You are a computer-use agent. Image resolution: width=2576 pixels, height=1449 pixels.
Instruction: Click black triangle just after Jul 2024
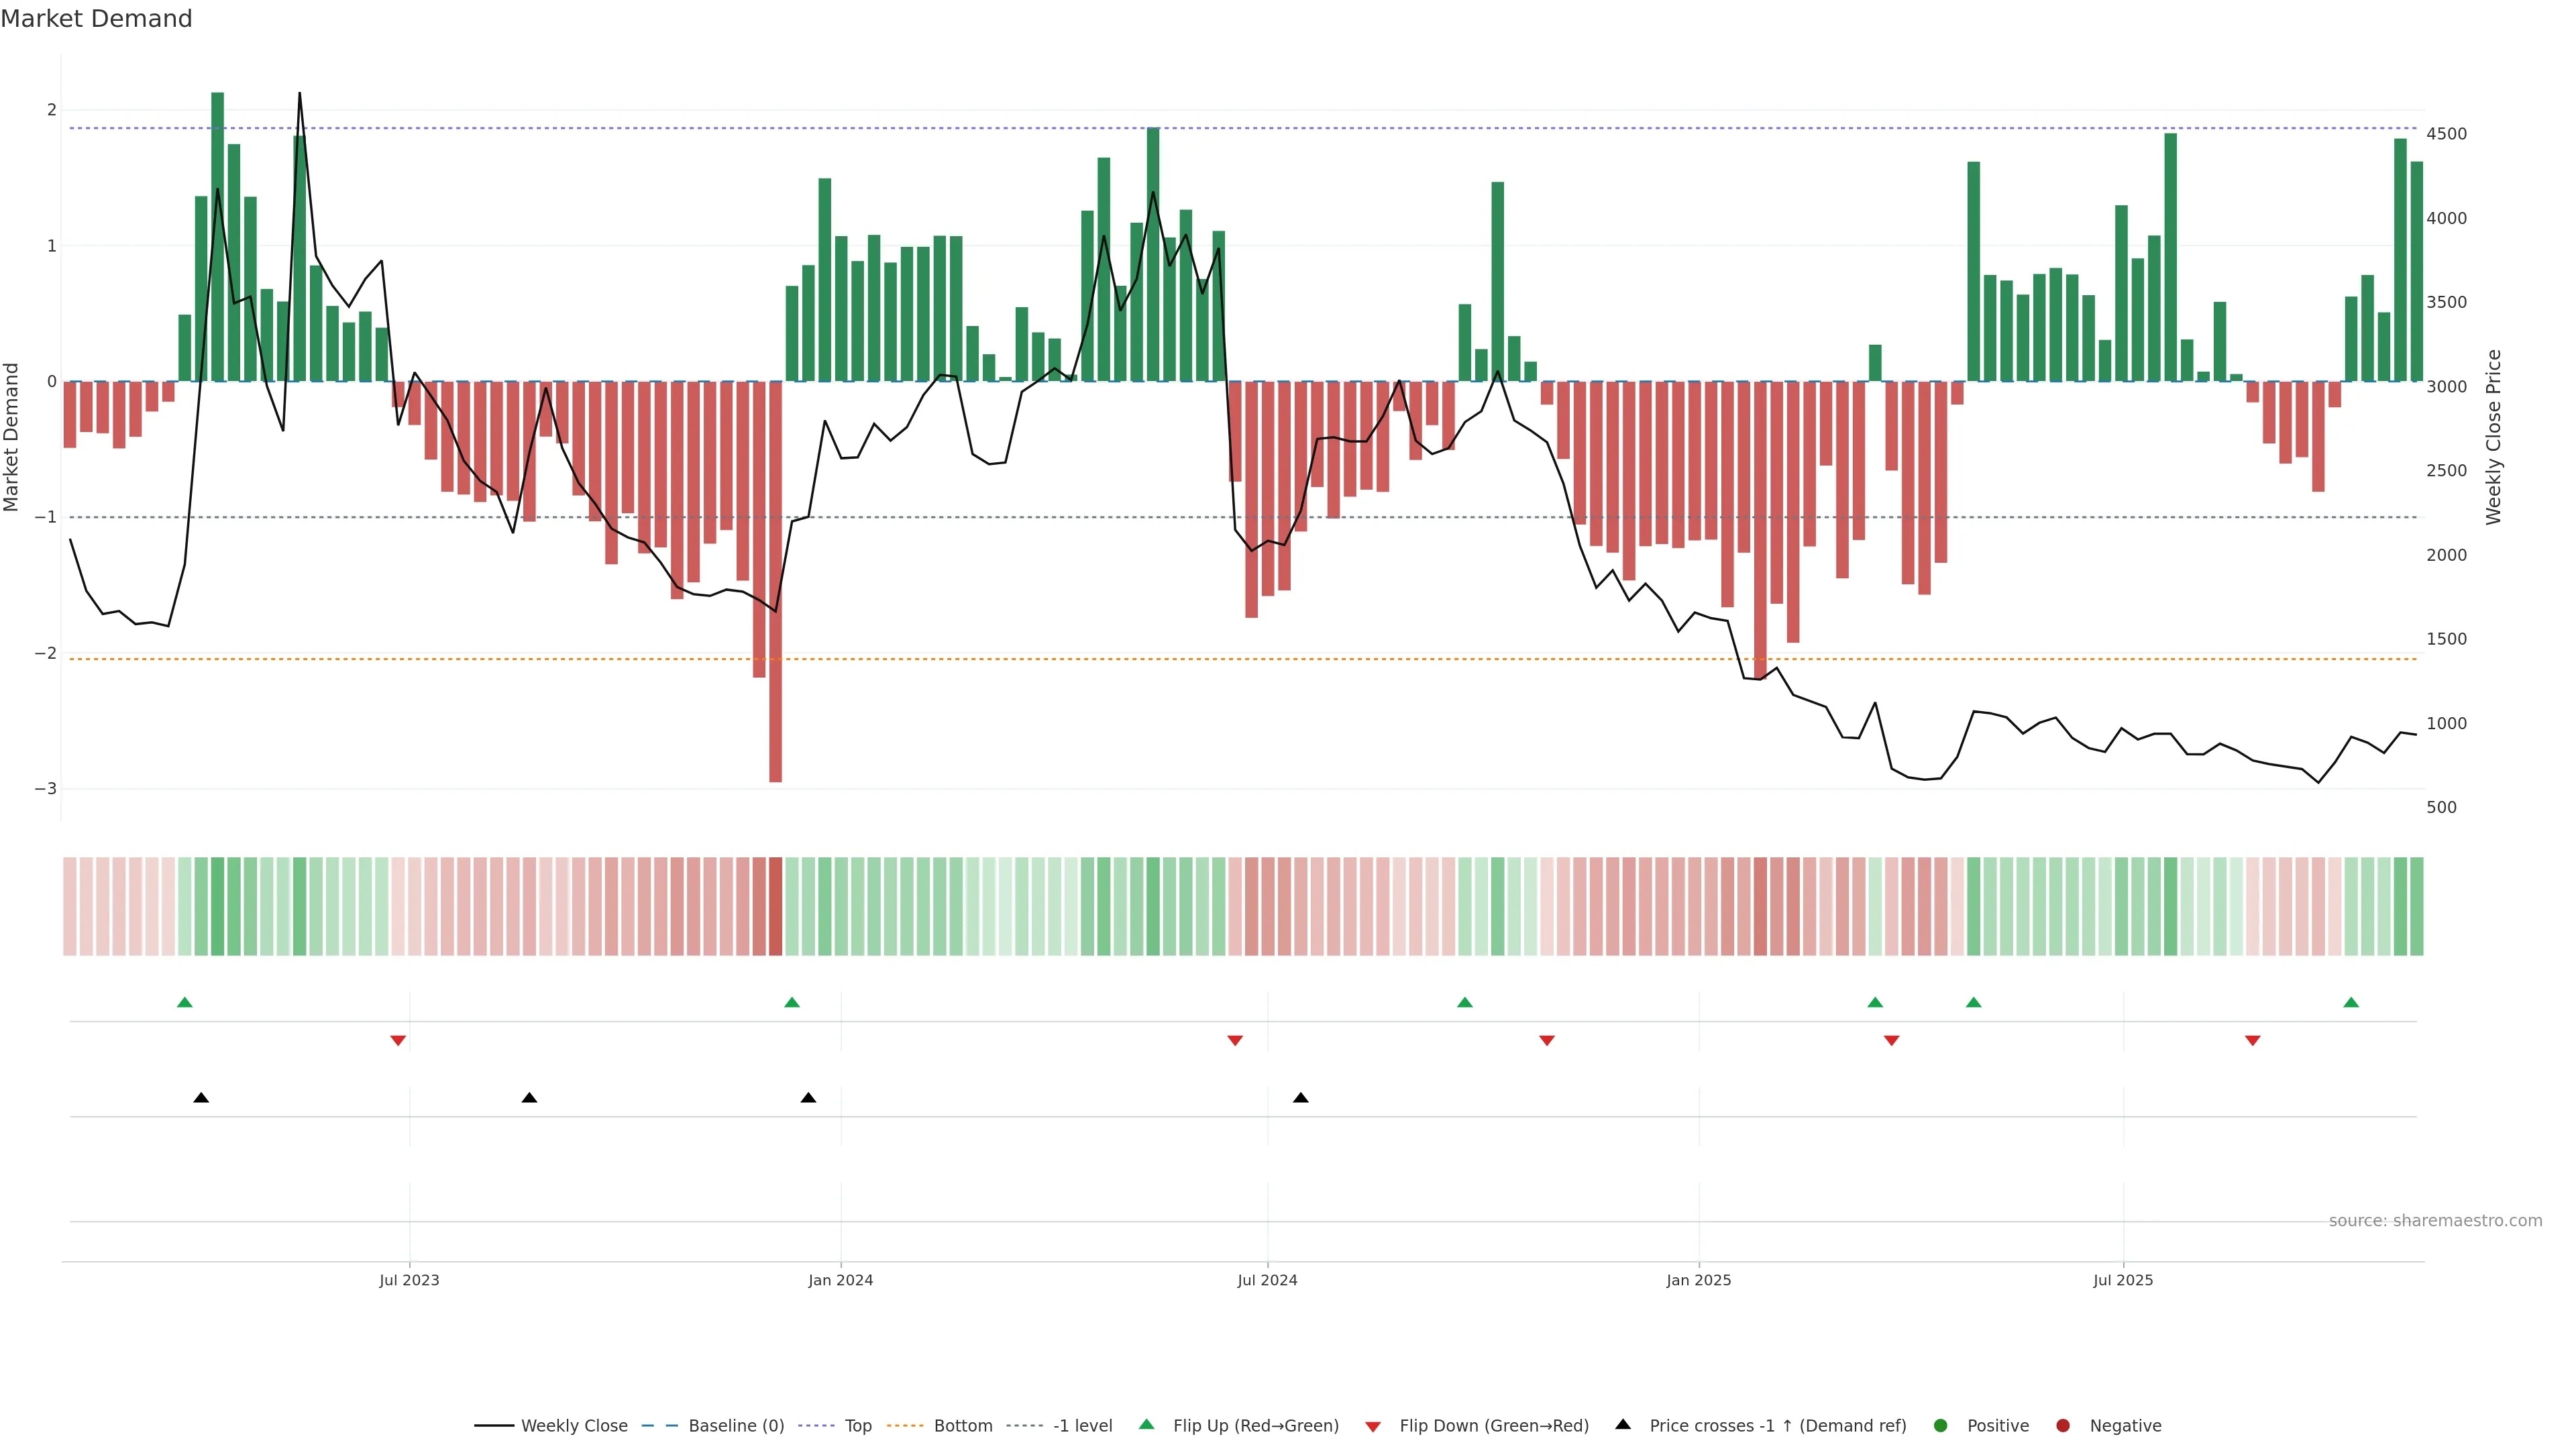point(1300,1098)
